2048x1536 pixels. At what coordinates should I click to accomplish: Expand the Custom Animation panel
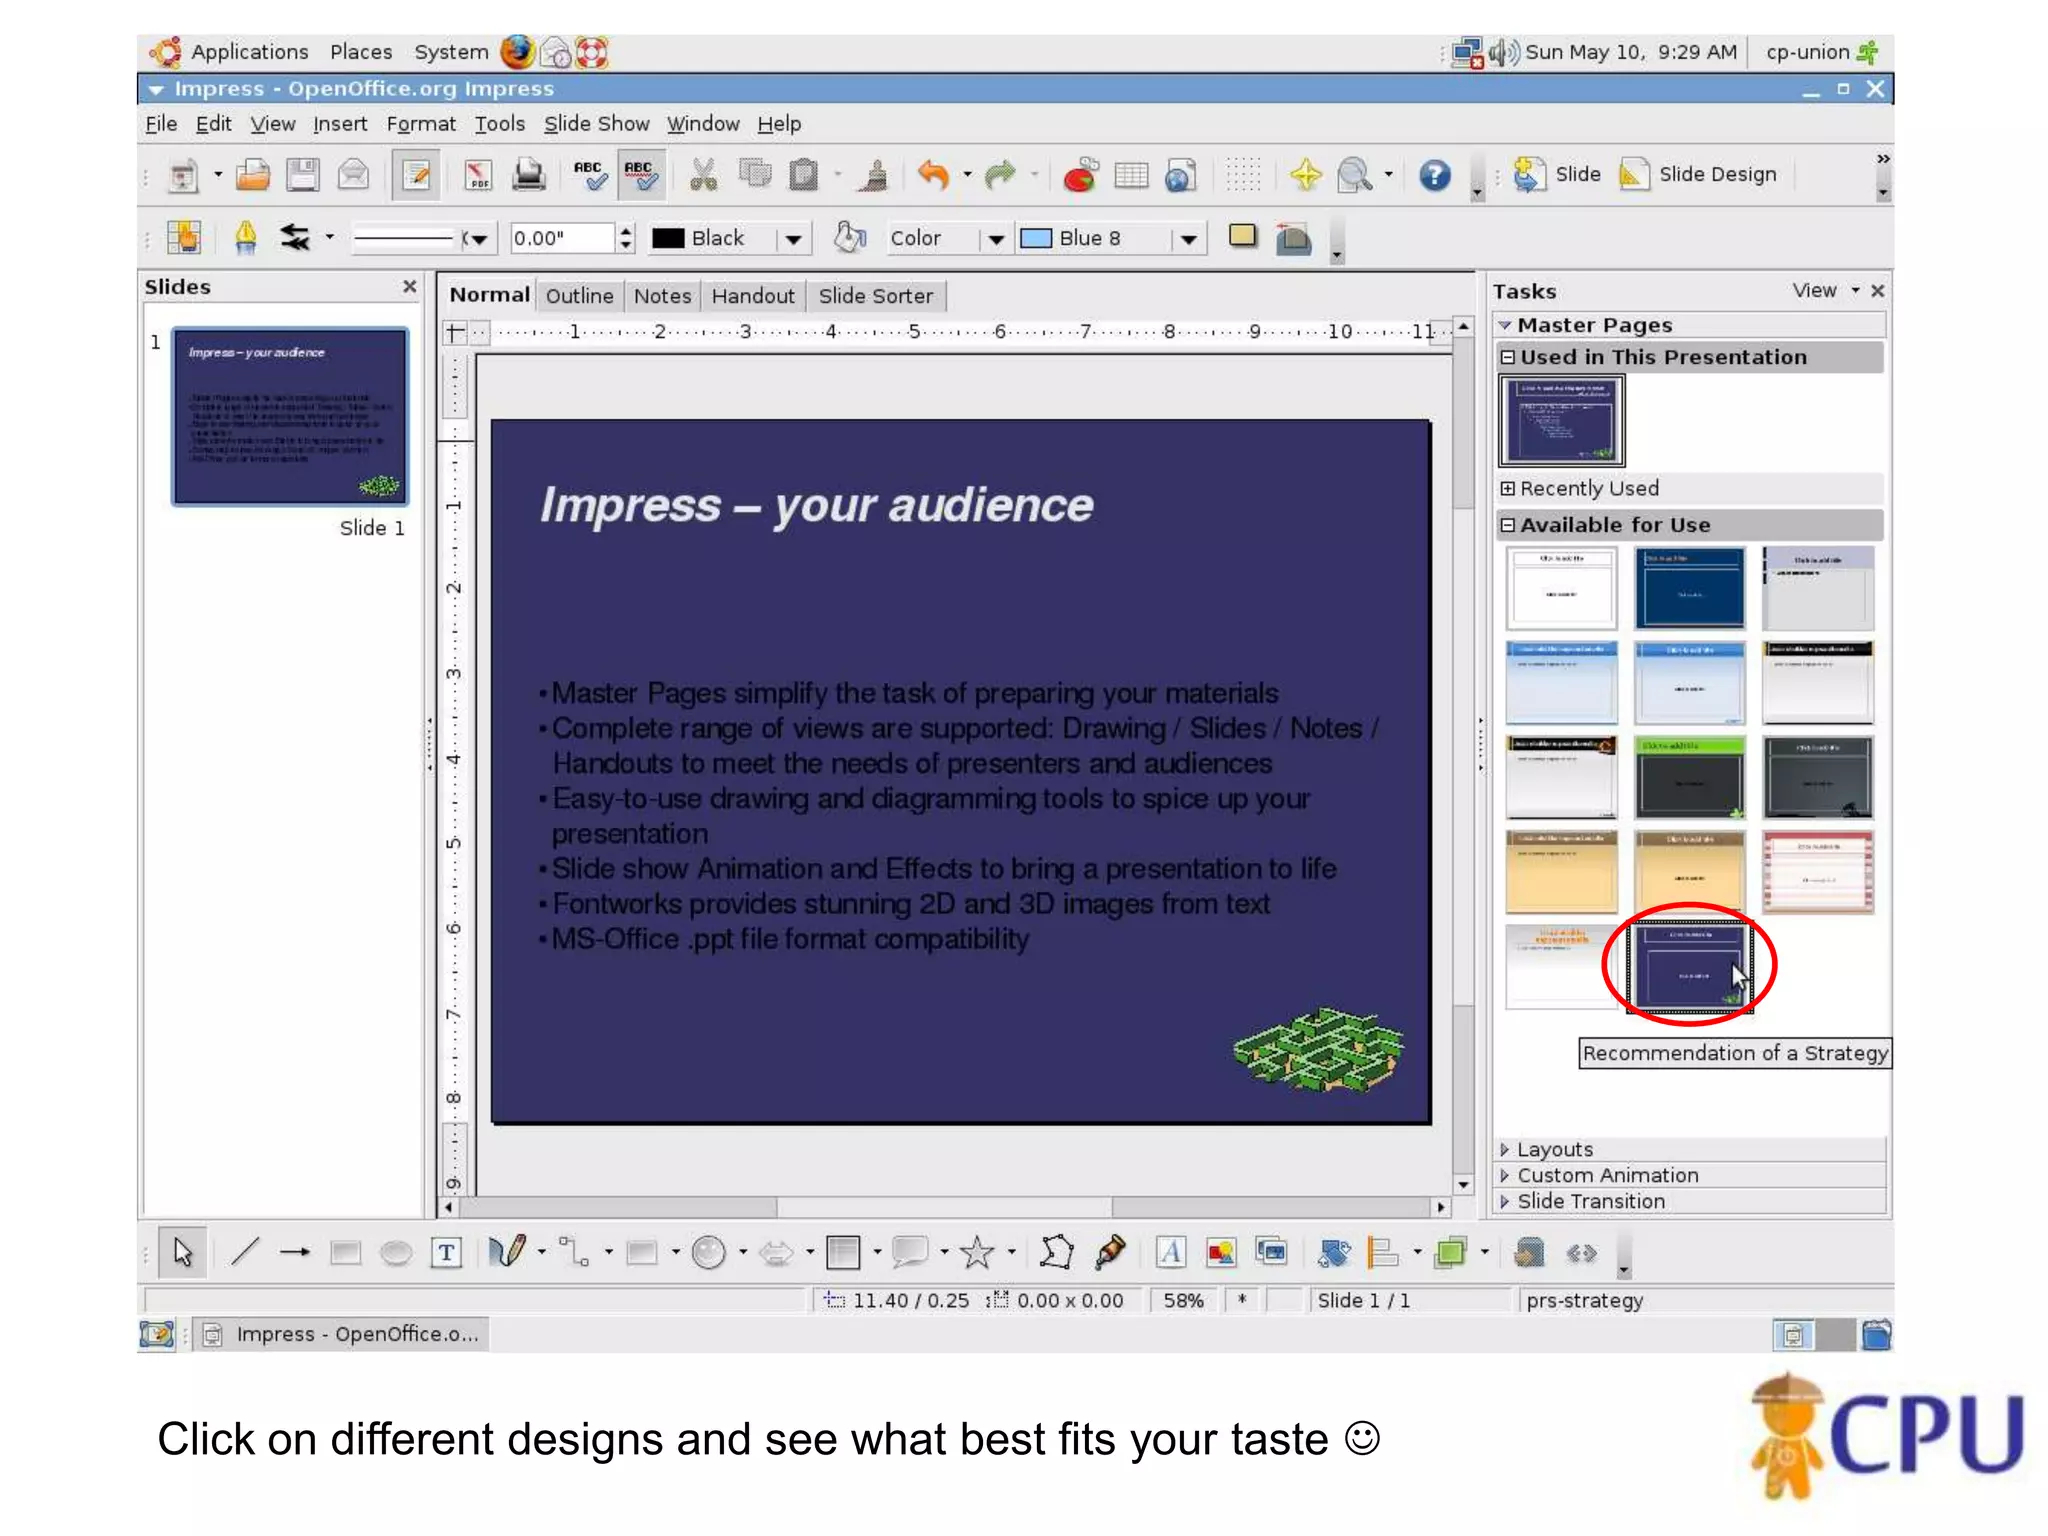click(1690, 1175)
